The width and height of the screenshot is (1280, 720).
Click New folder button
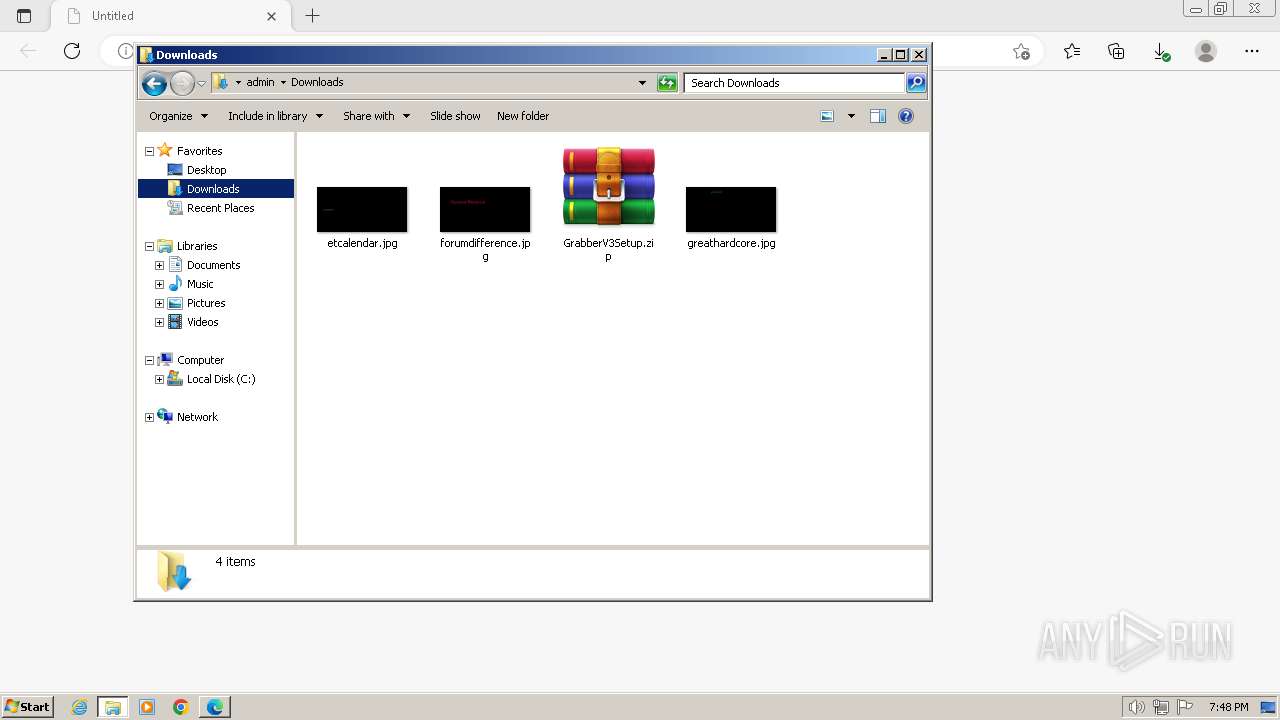(523, 116)
